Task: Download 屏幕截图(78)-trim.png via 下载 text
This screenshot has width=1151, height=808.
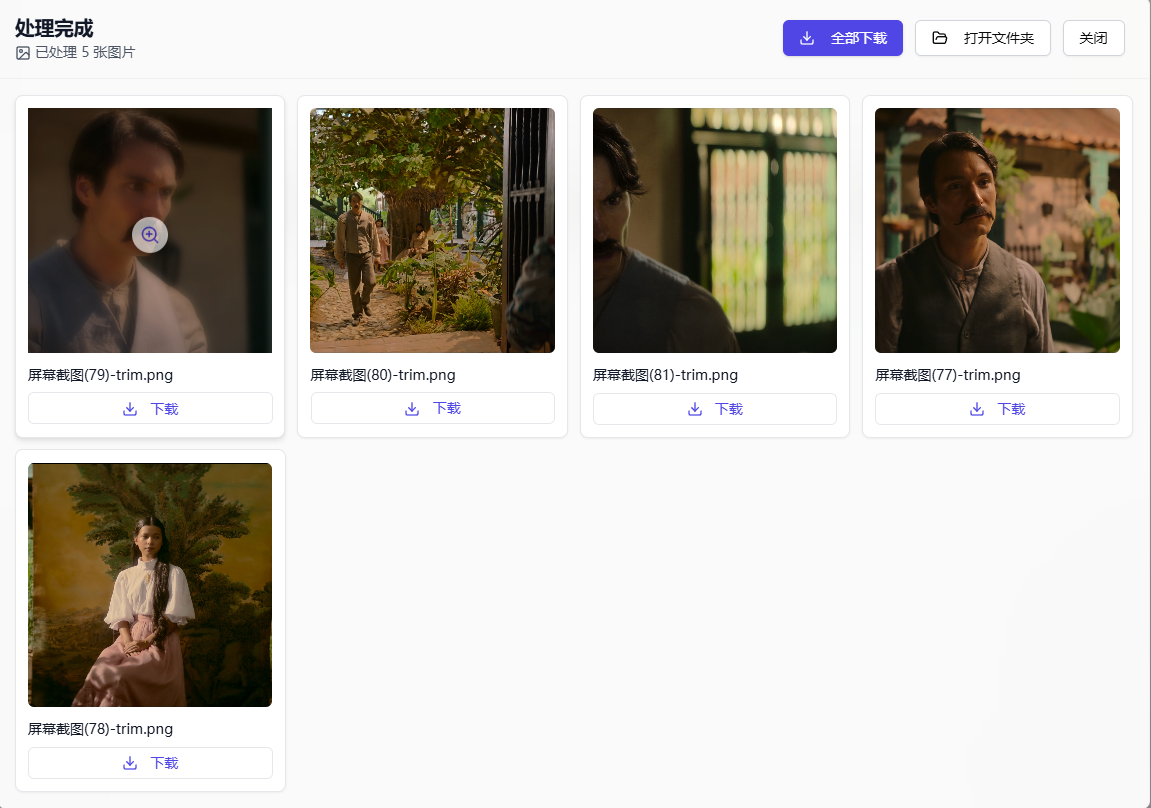Action: tap(165, 763)
